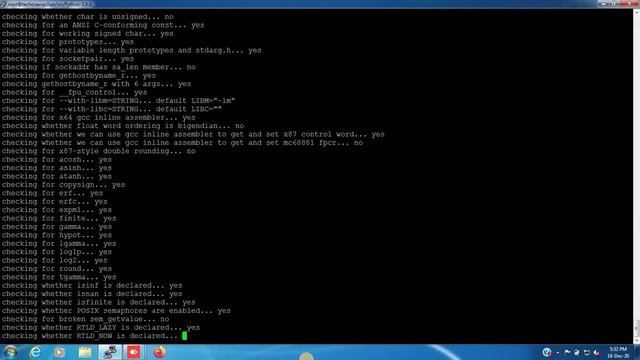Click the line containing '--with-libc=STRING'
This screenshot has width=640, height=360.
click(112, 109)
